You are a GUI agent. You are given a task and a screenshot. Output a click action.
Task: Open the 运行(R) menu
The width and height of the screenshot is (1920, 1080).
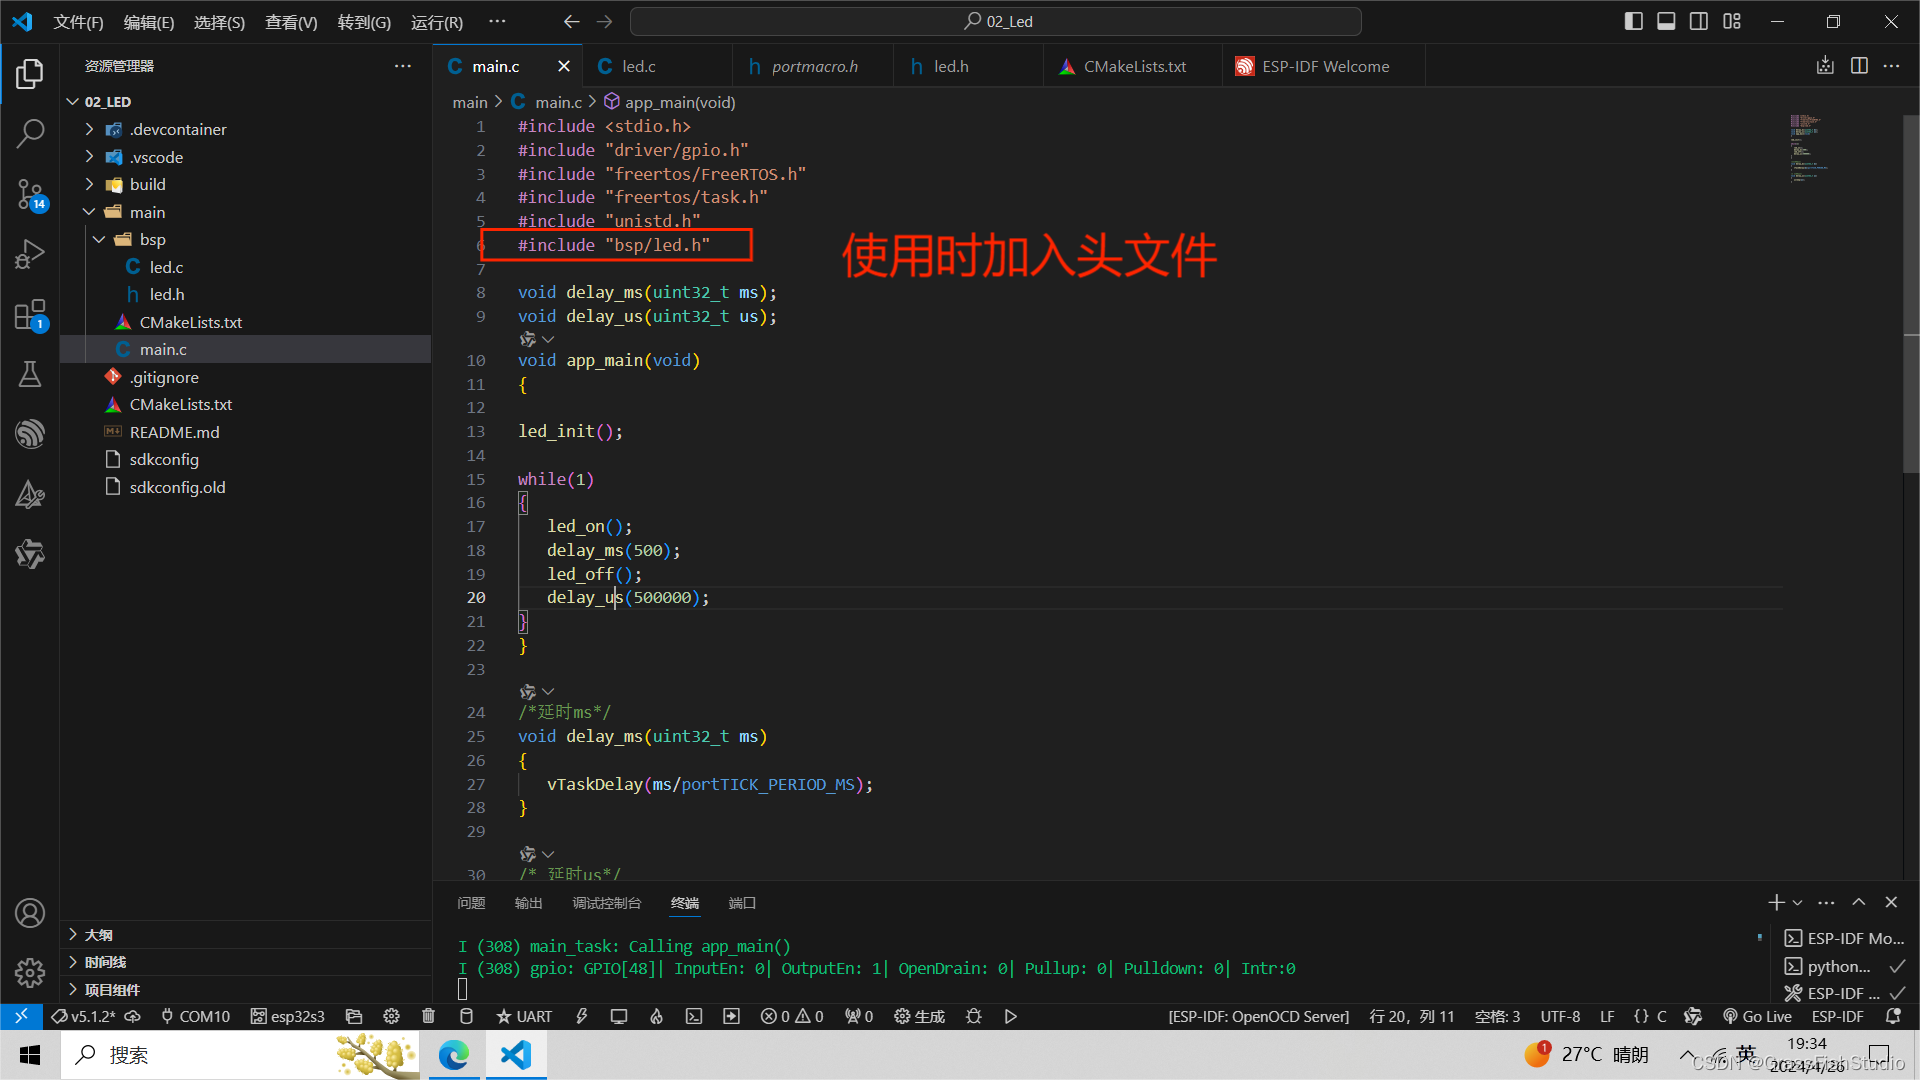436,21
